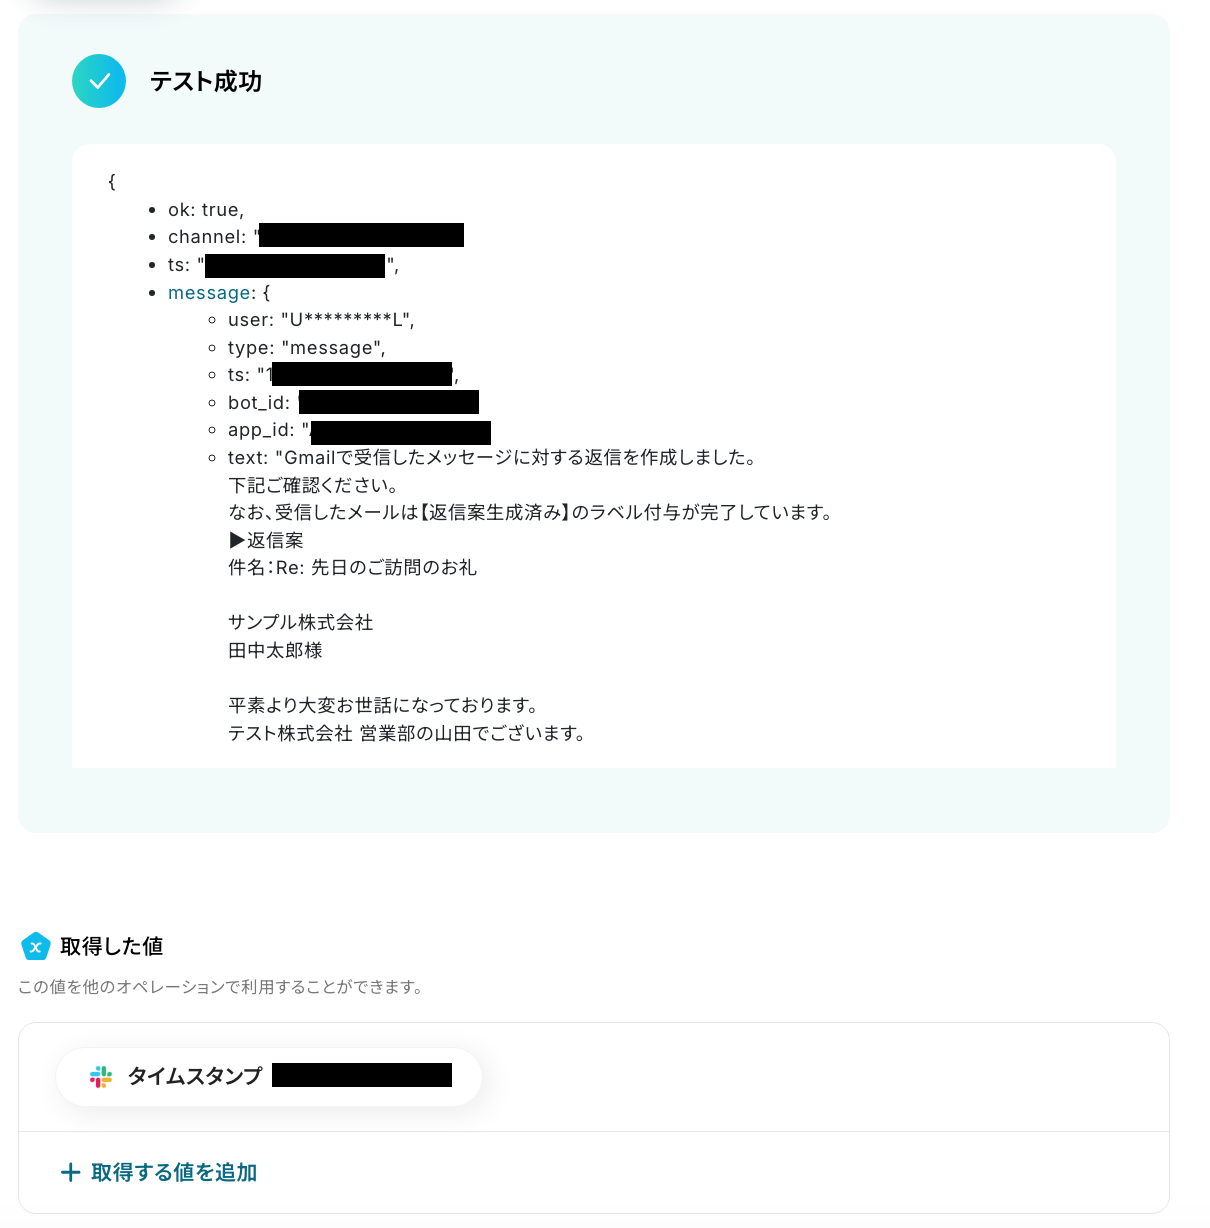The image size is (1210, 1228).
Task: Click the ok: true line
Action: coord(206,210)
